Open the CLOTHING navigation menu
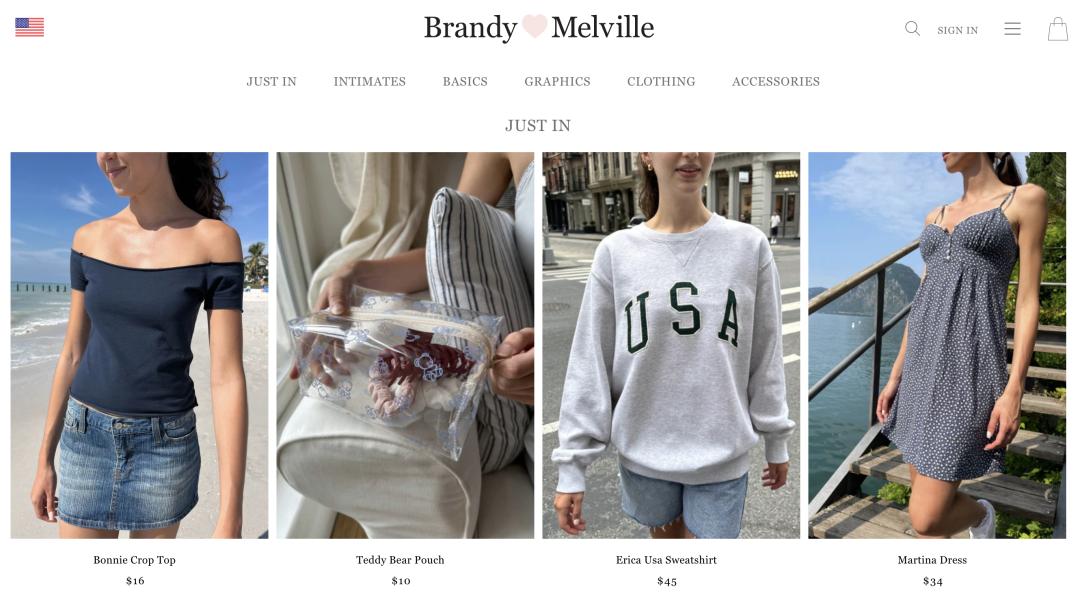This screenshot has height=598, width=1080. pyautogui.click(x=661, y=81)
